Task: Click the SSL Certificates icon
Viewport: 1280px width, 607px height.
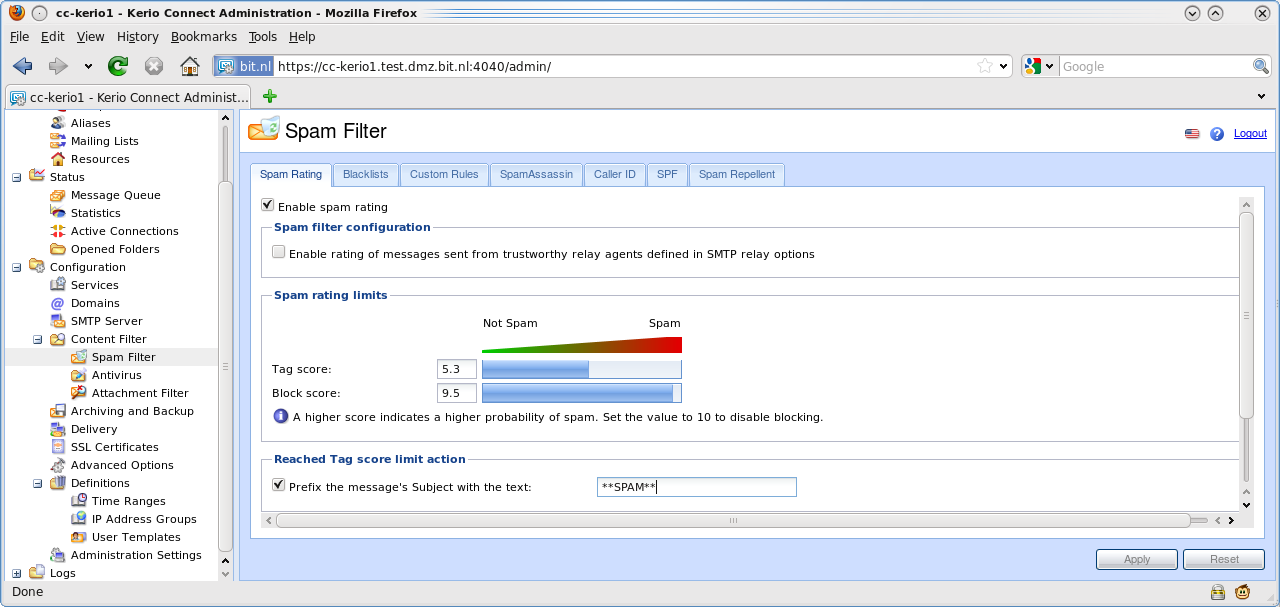Action: 58,447
